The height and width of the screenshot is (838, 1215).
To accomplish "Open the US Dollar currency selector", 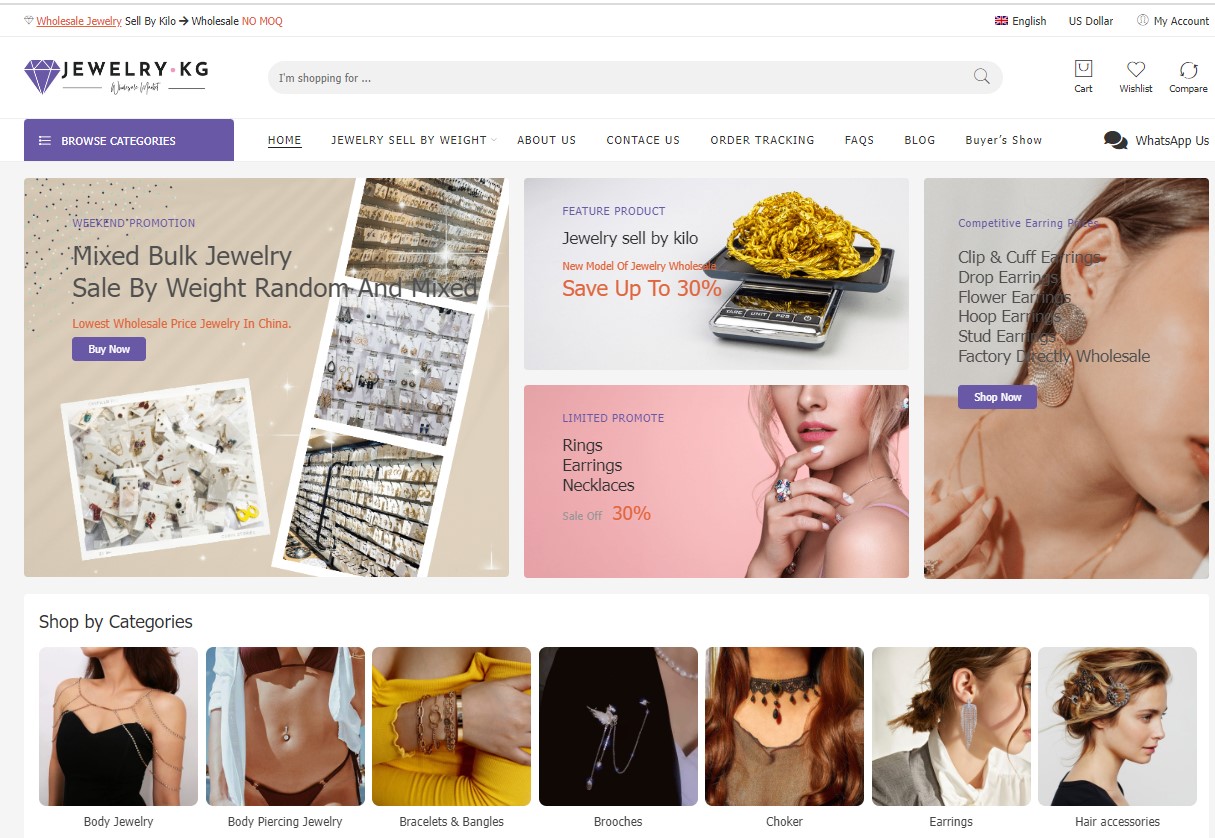I will click(1090, 21).
